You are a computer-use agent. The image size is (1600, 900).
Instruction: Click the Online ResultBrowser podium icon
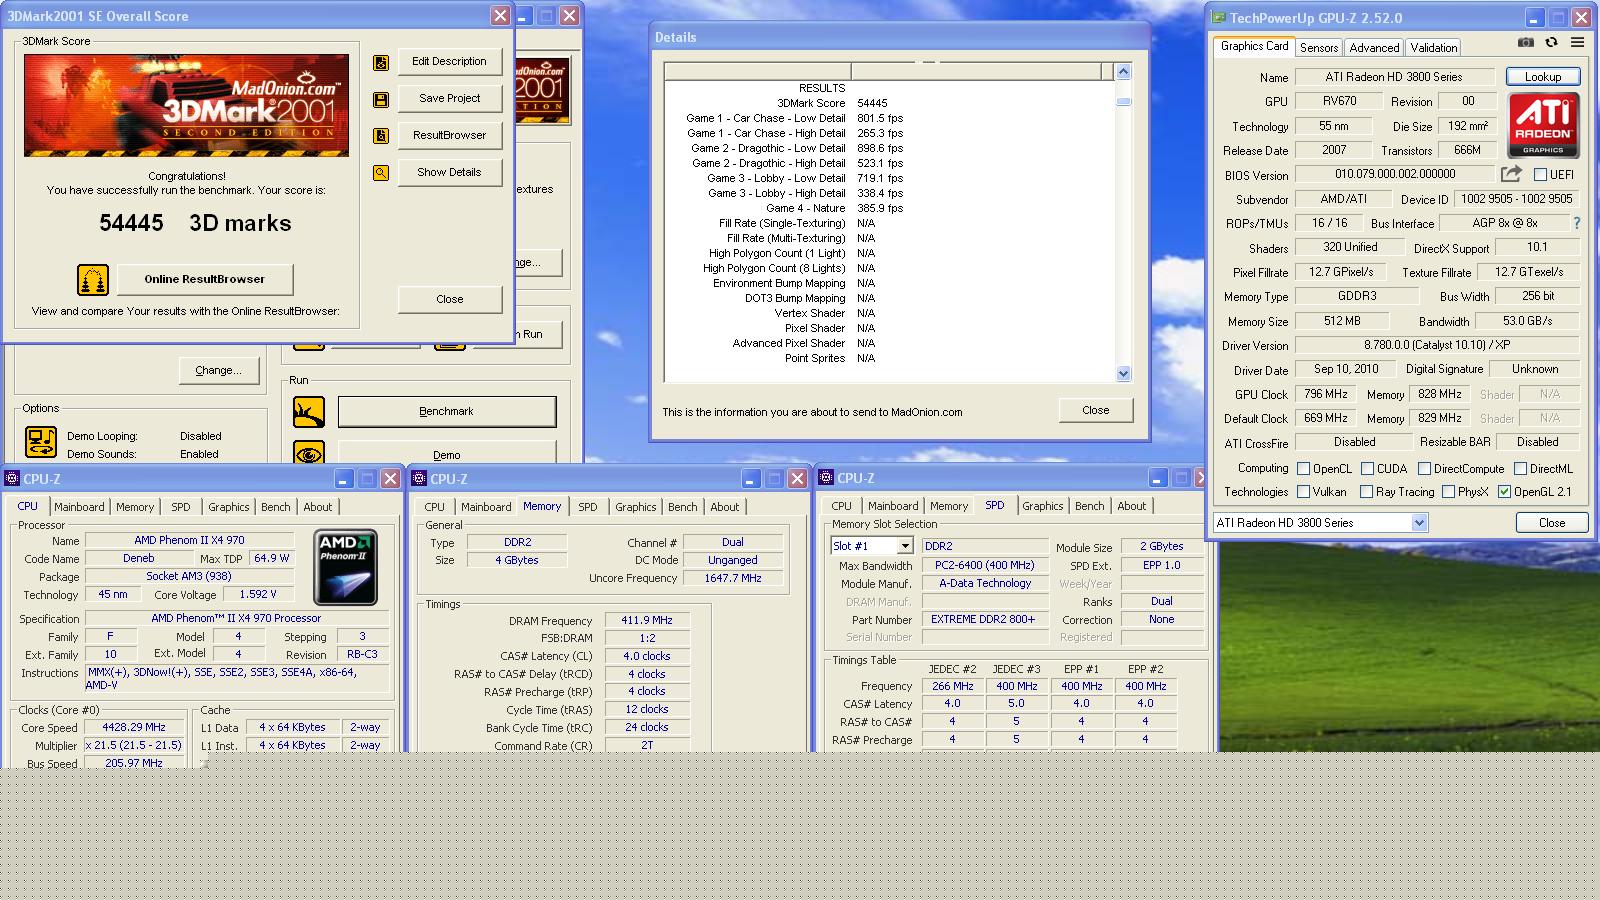(93, 280)
